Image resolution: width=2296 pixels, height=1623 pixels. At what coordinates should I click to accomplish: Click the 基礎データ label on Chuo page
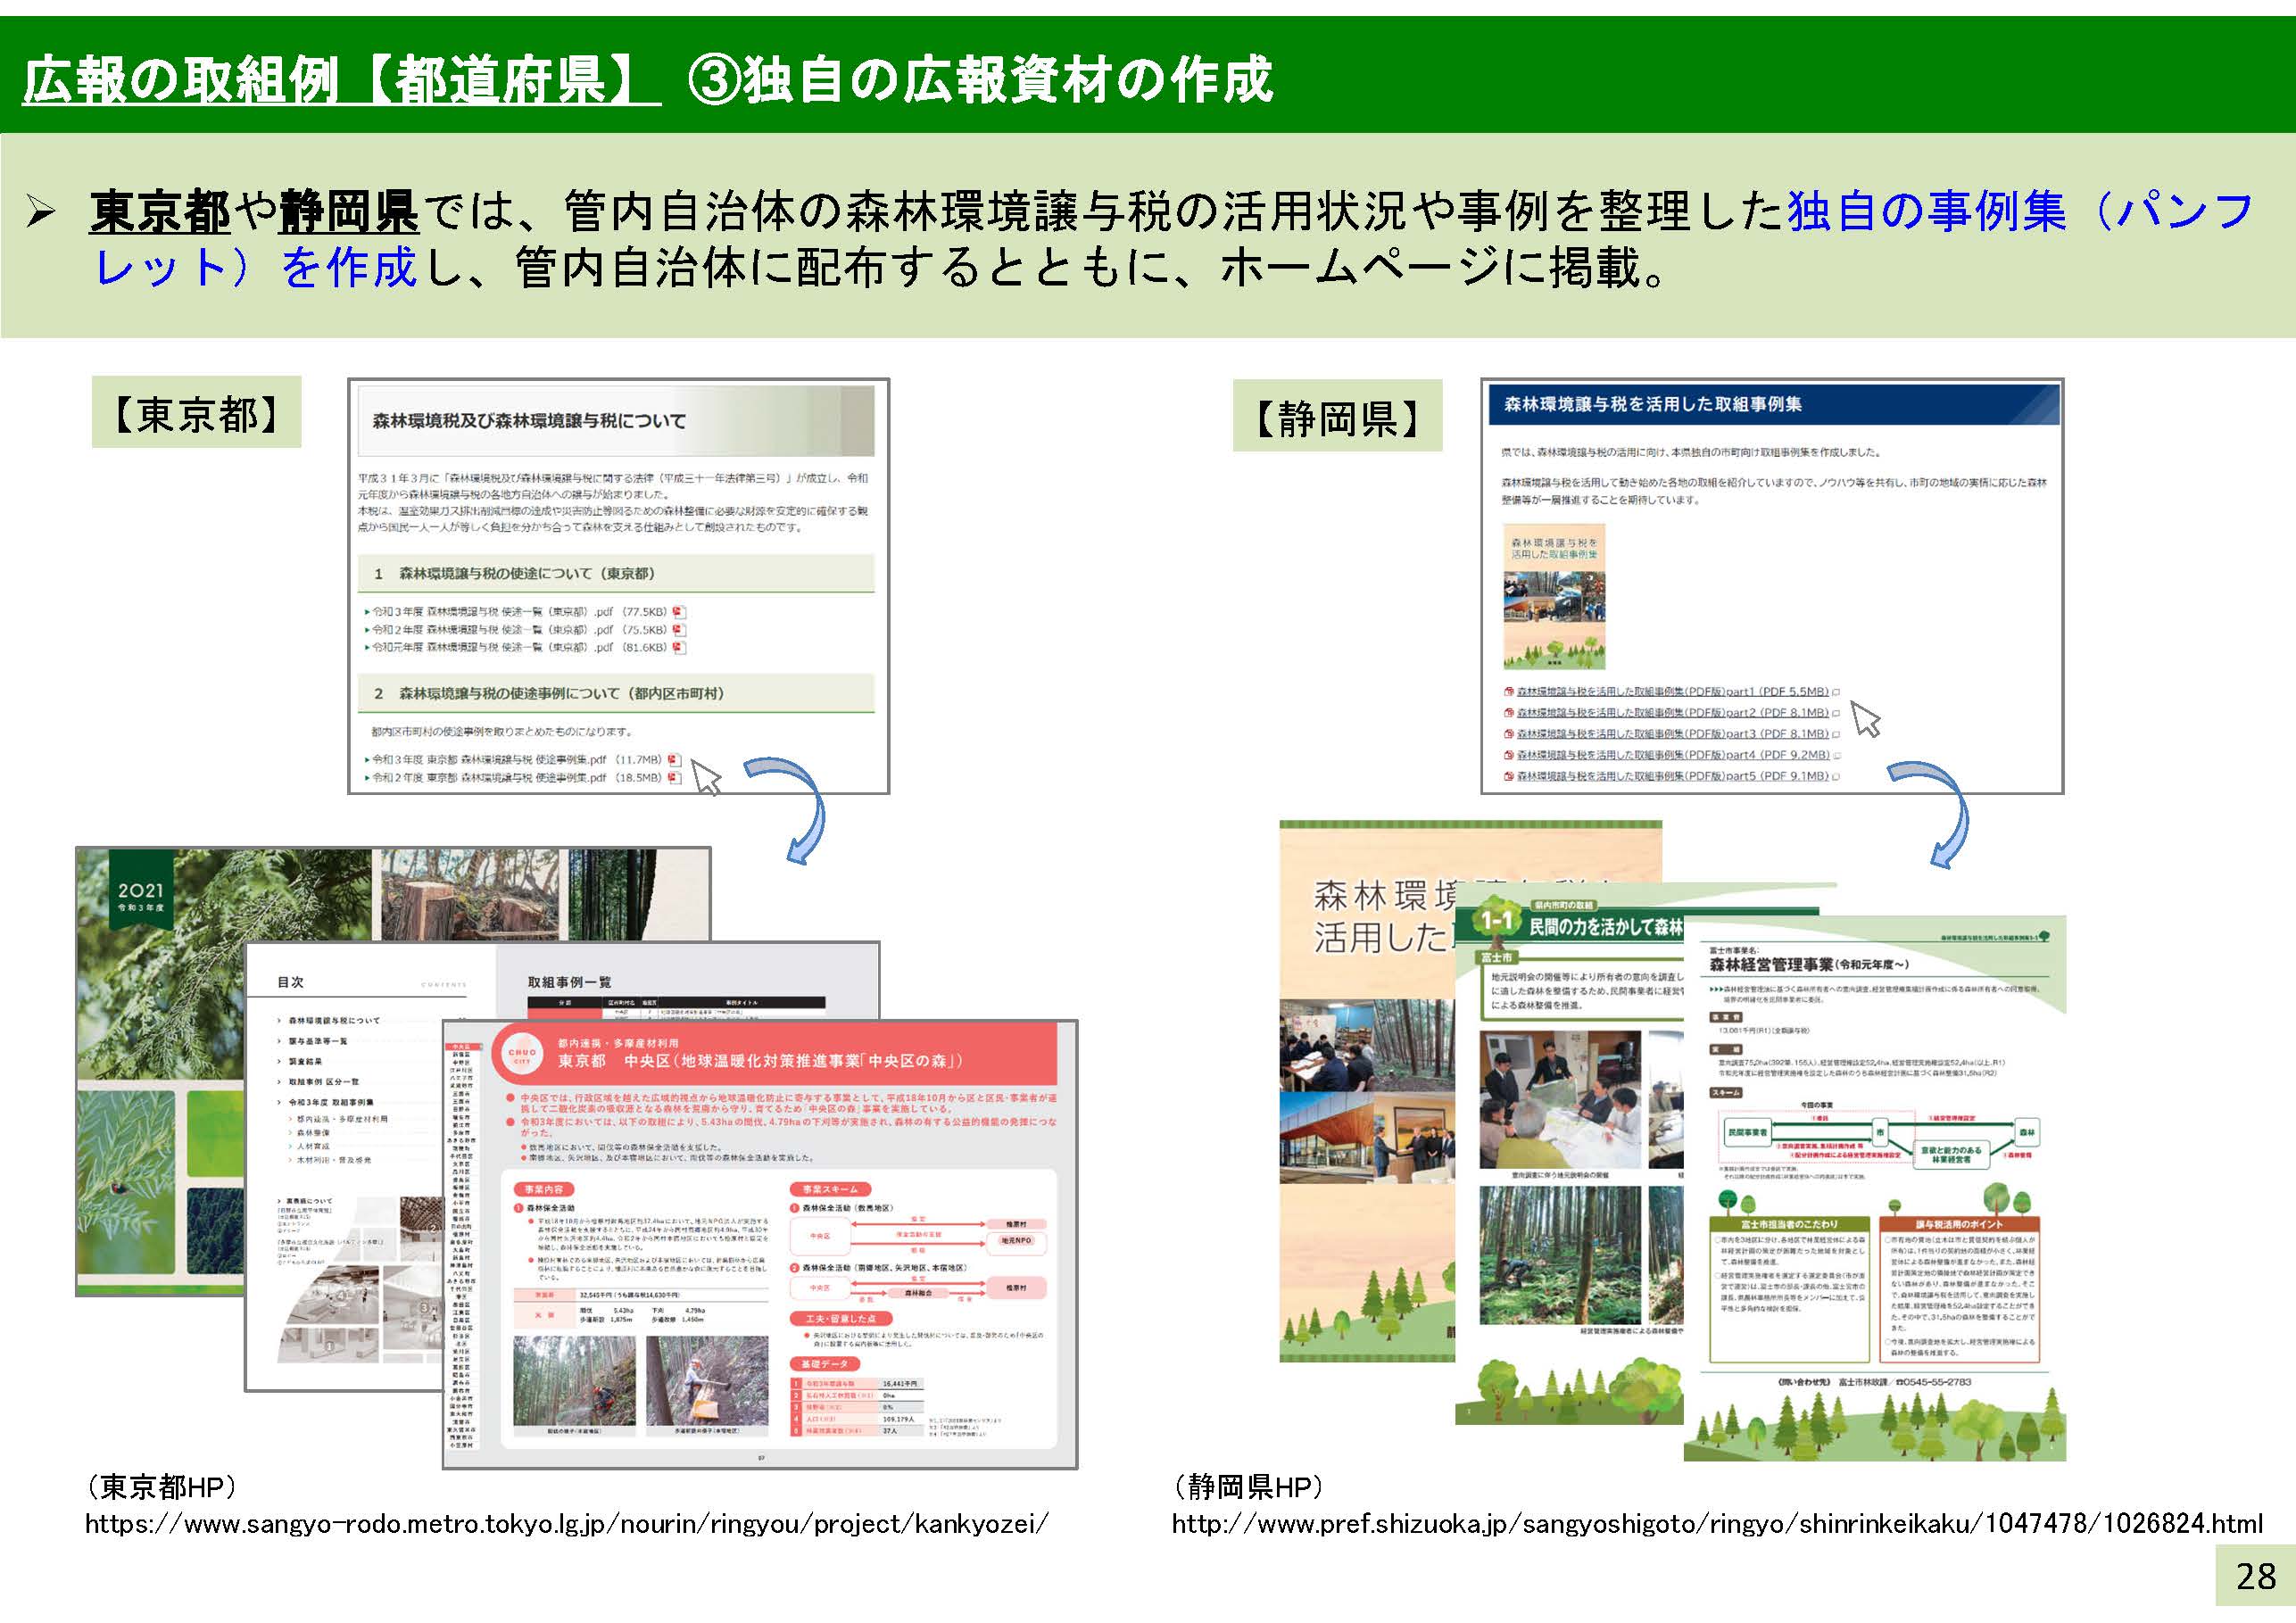(824, 1364)
